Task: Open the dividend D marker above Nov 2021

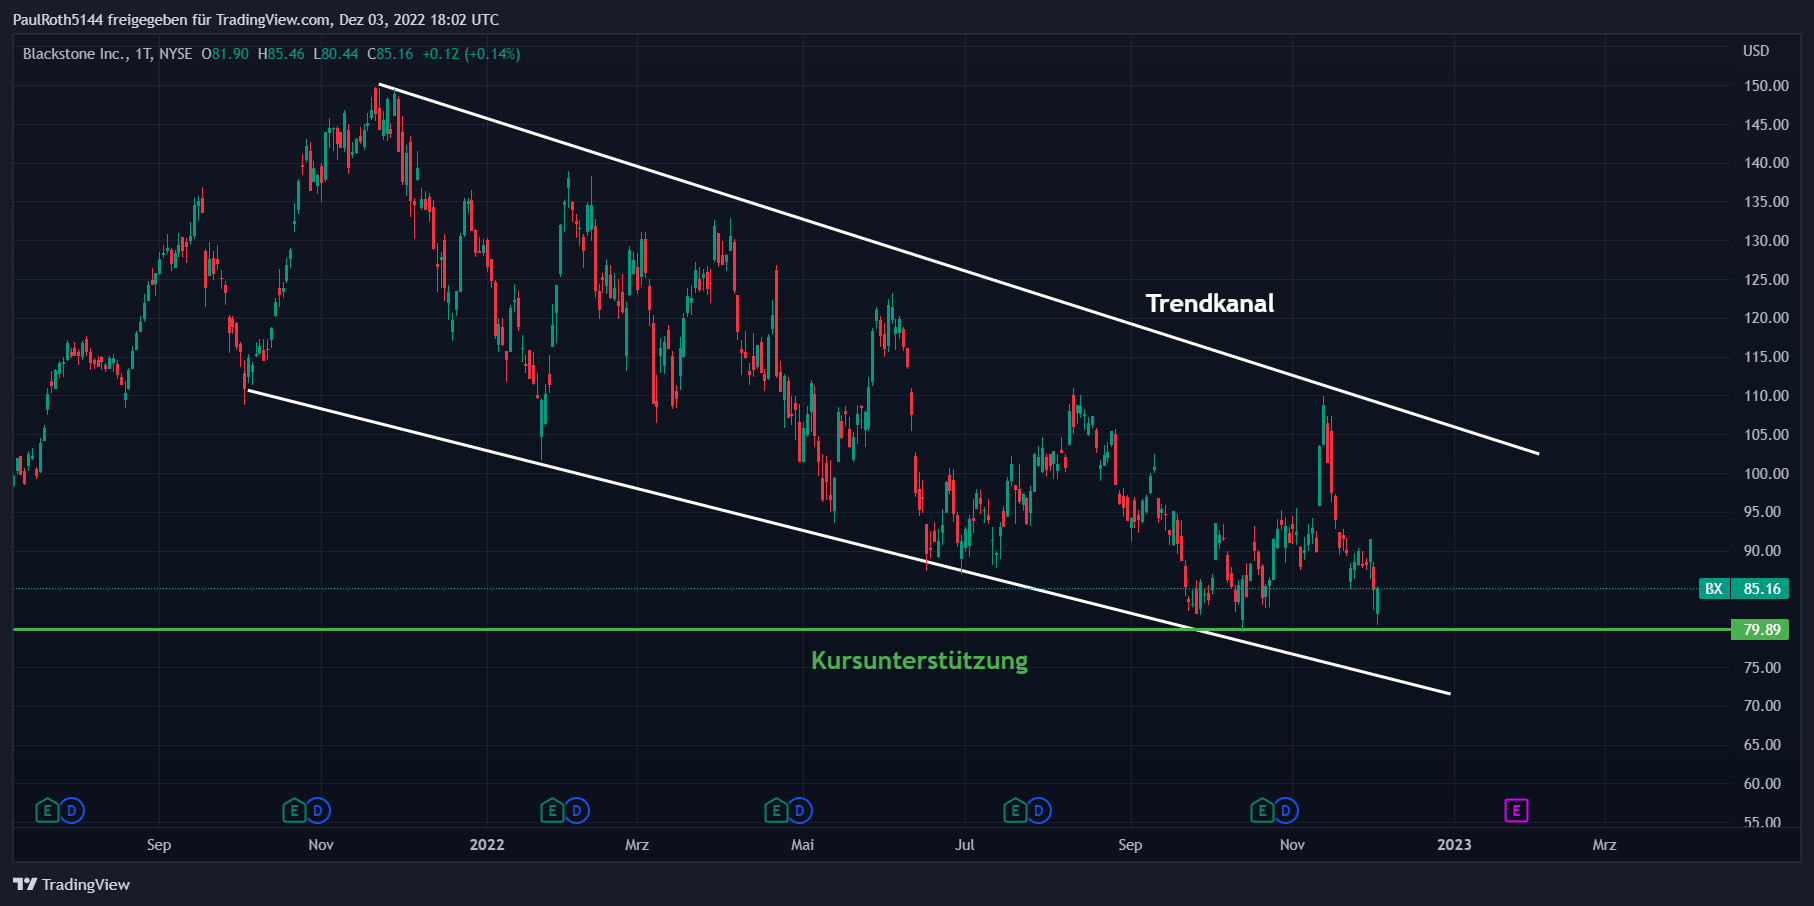Action: point(318,810)
